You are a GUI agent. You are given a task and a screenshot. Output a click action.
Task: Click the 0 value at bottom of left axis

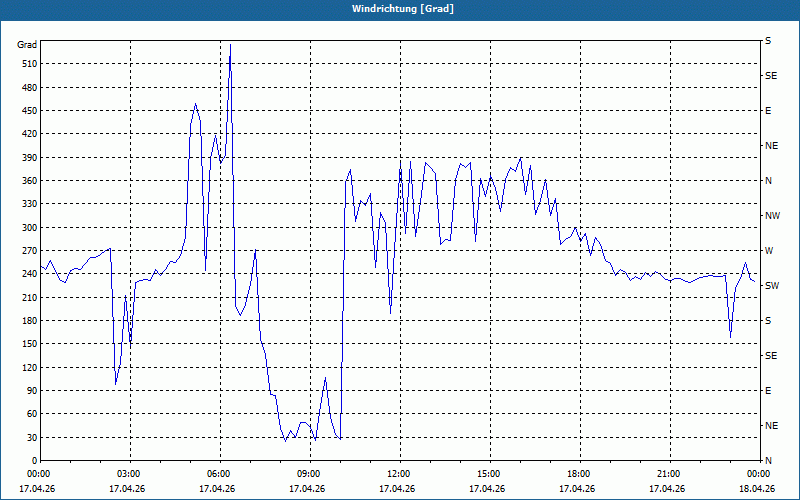tap(33, 461)
